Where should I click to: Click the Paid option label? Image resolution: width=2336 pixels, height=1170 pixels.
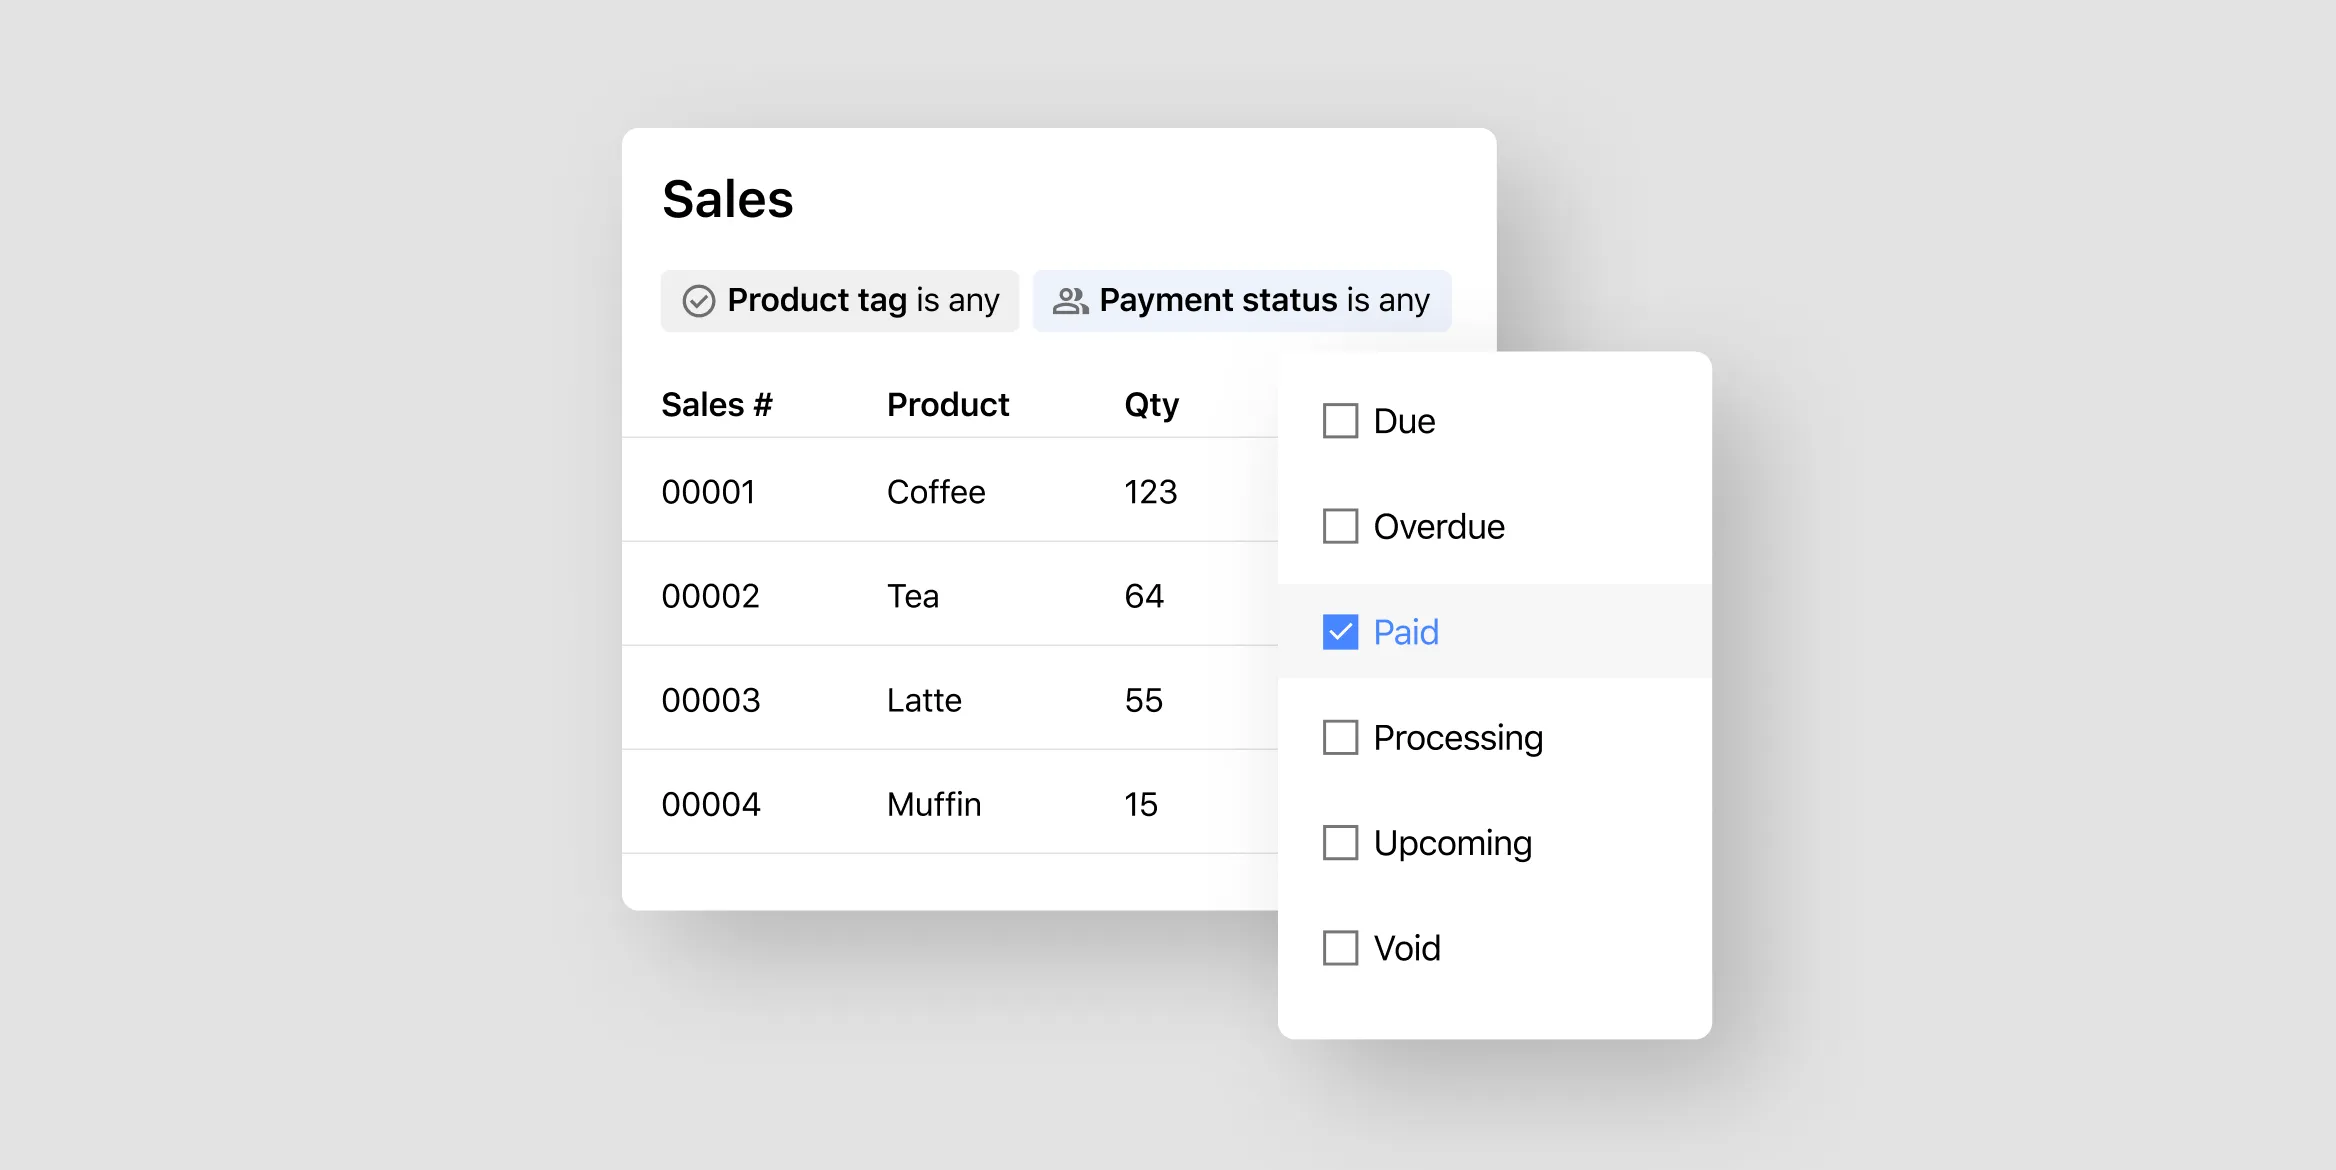tap(1405, 632)
